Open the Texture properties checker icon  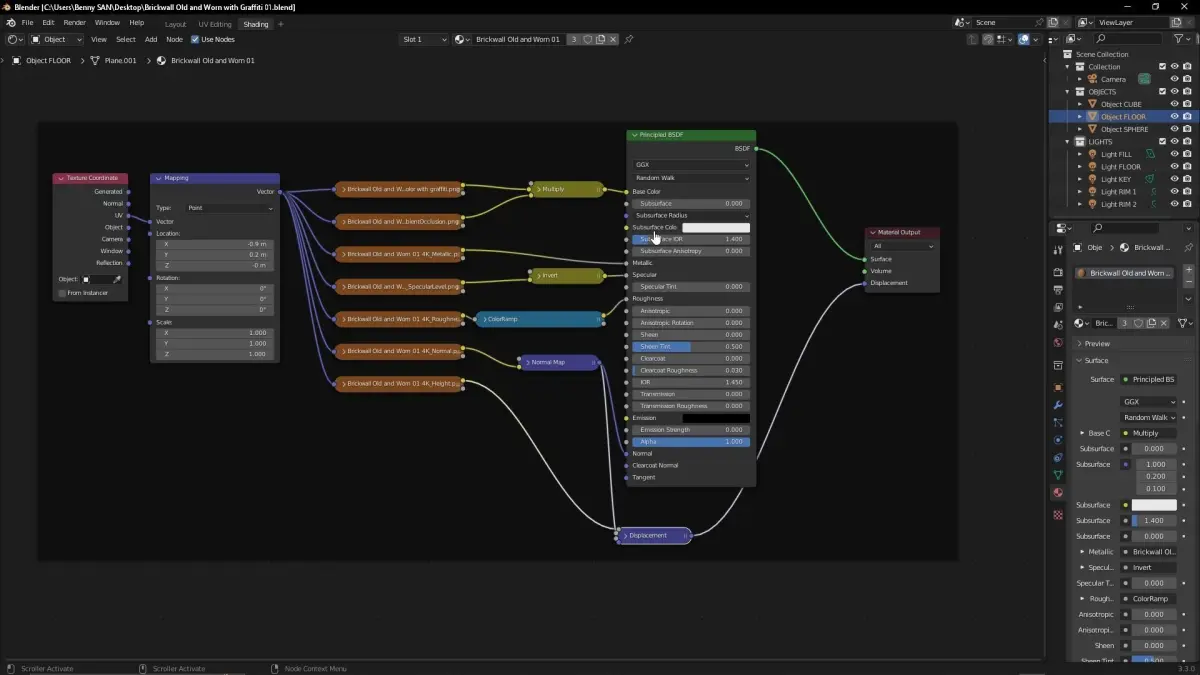(1058, 515)
